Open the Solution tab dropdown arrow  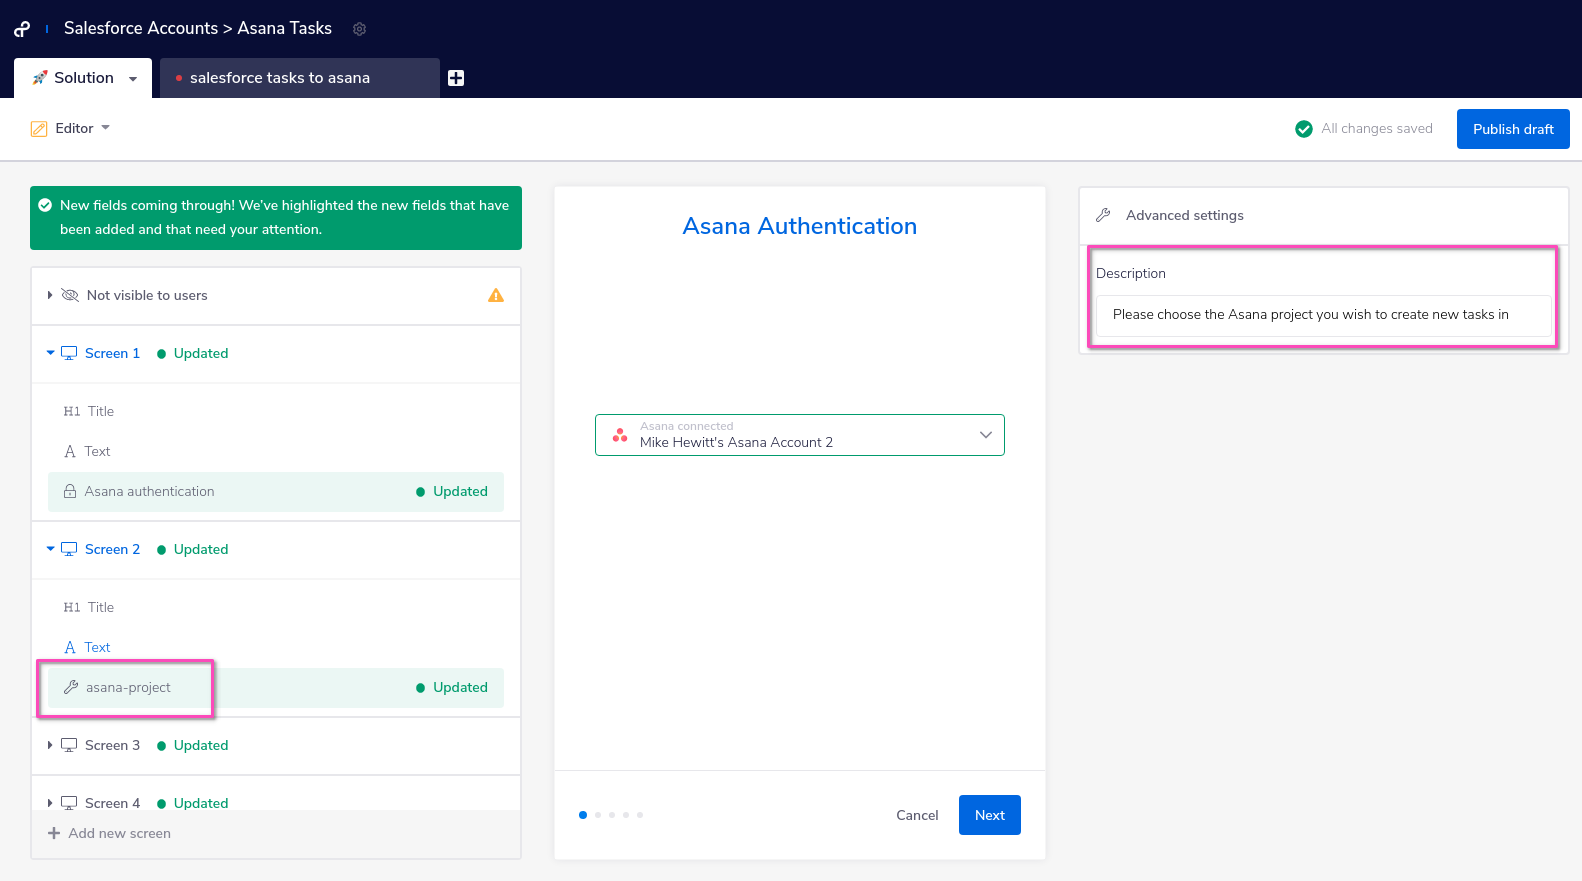point(133,79)
